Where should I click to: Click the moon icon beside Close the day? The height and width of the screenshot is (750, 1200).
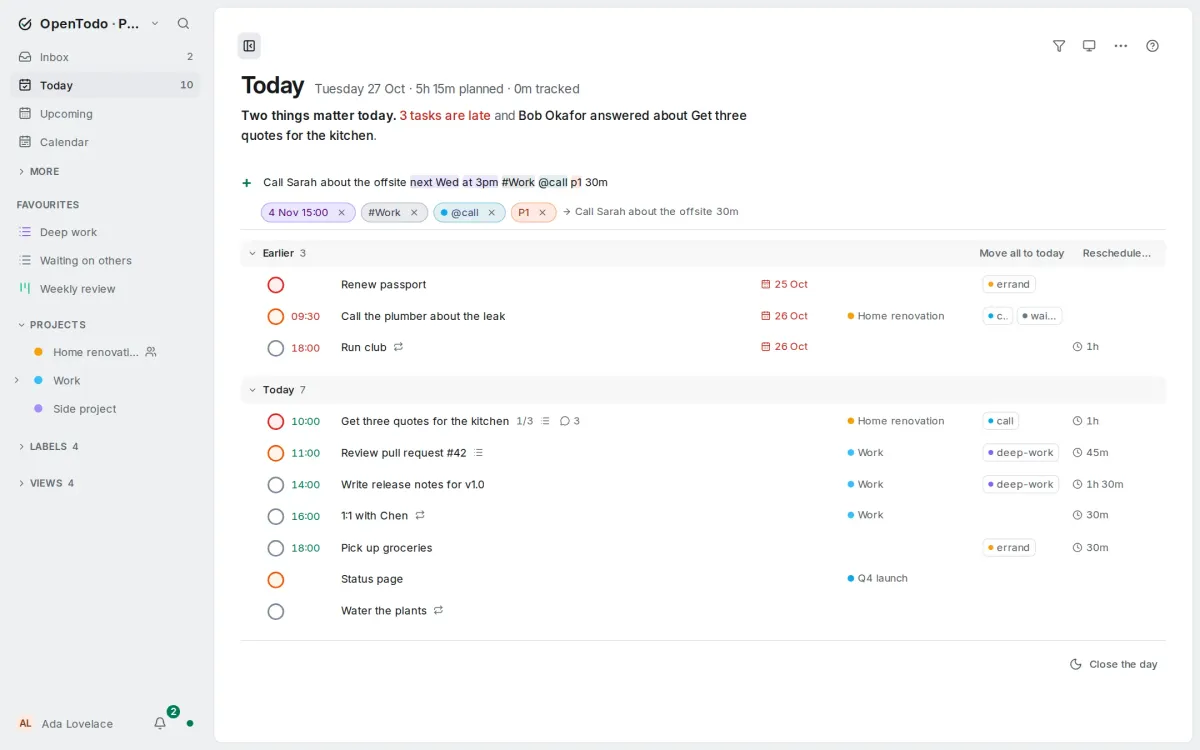point(1076,664)
